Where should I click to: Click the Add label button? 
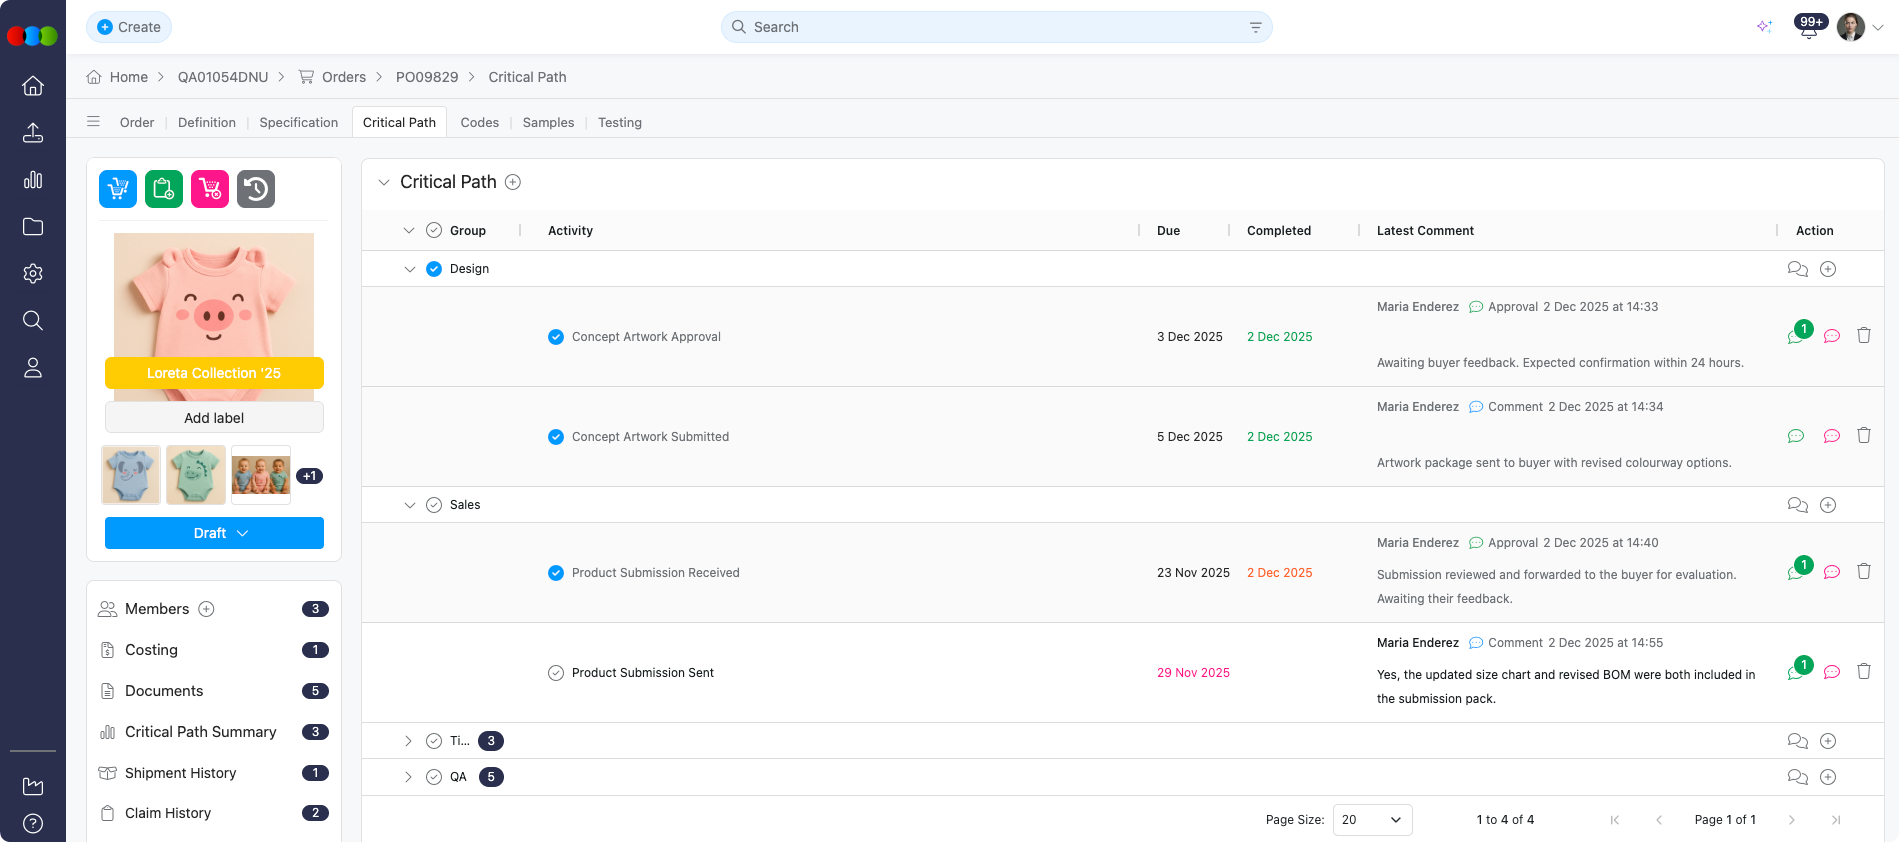(214, 418)
